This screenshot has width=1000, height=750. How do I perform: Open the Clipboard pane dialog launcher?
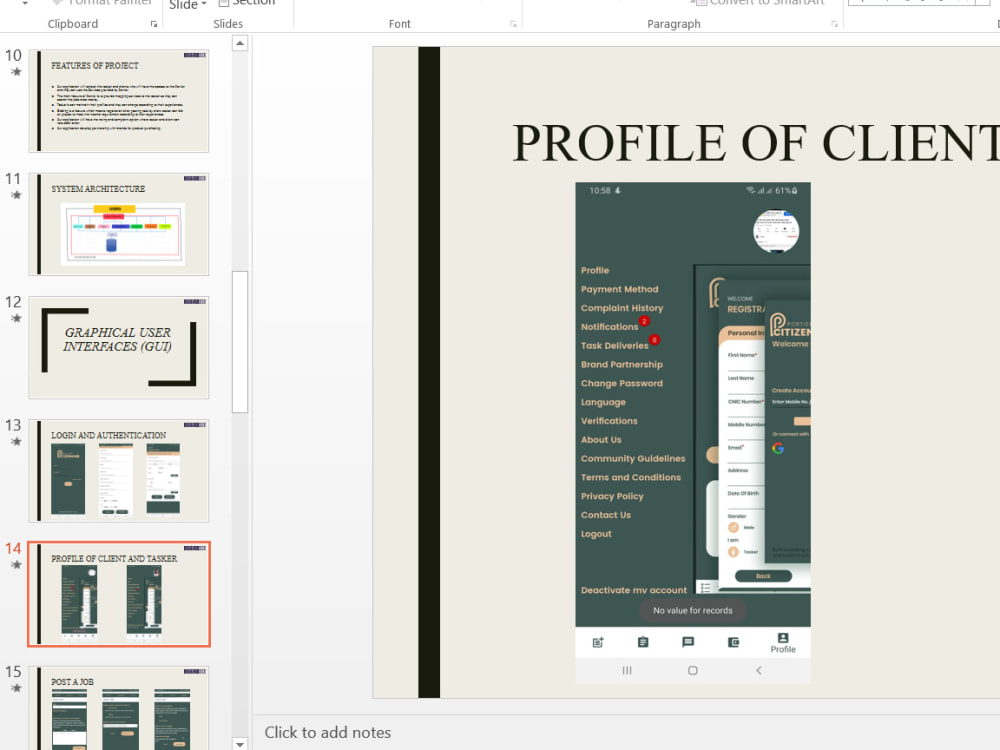coord(154,24)
